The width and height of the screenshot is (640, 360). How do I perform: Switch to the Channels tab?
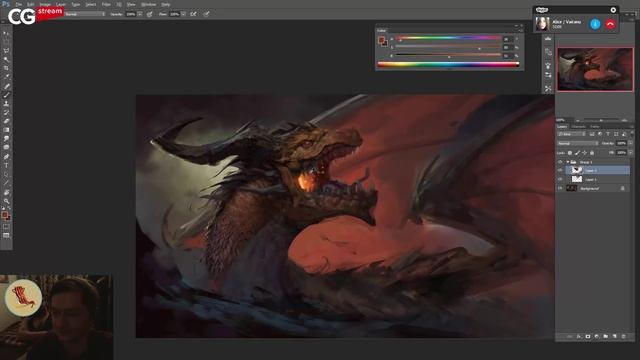pyautogui.click(x=578, y=127)
